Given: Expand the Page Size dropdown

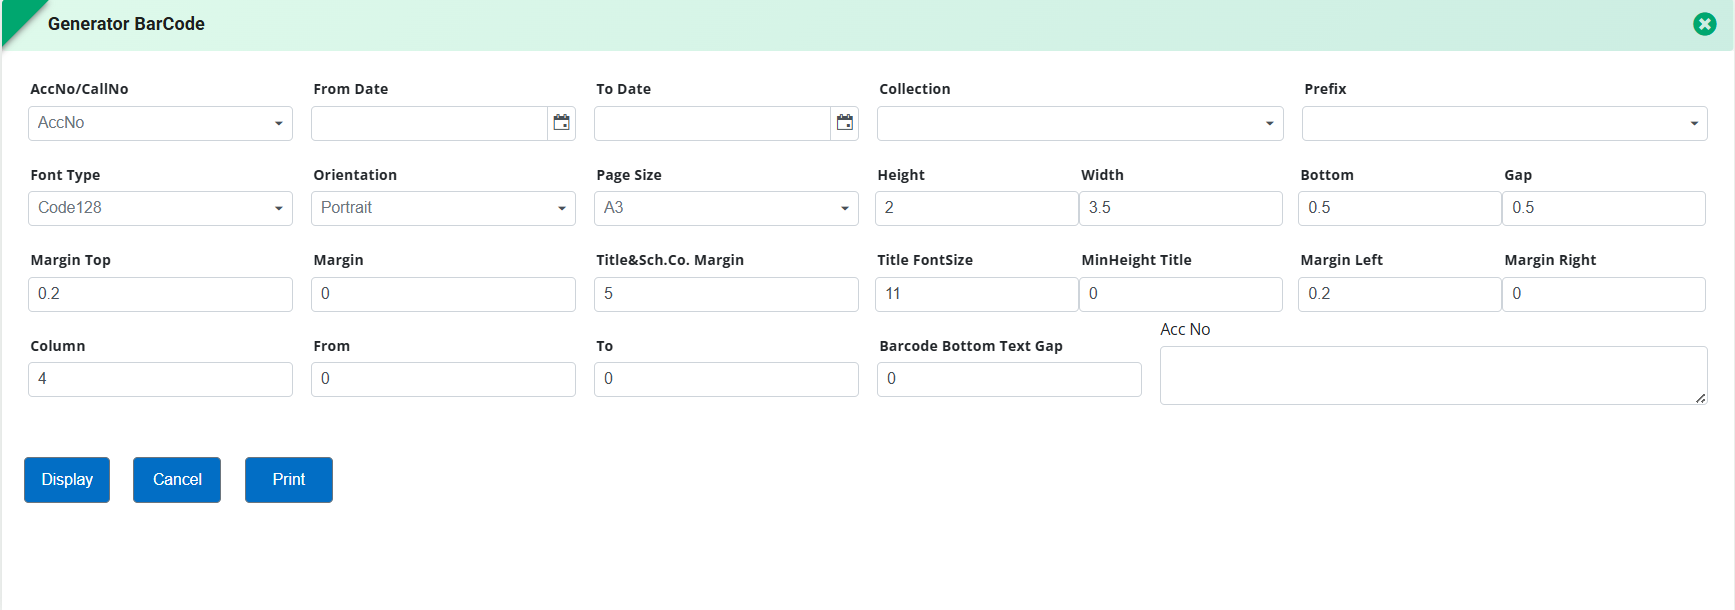Looking at the screenshot, I should point(726,208).
